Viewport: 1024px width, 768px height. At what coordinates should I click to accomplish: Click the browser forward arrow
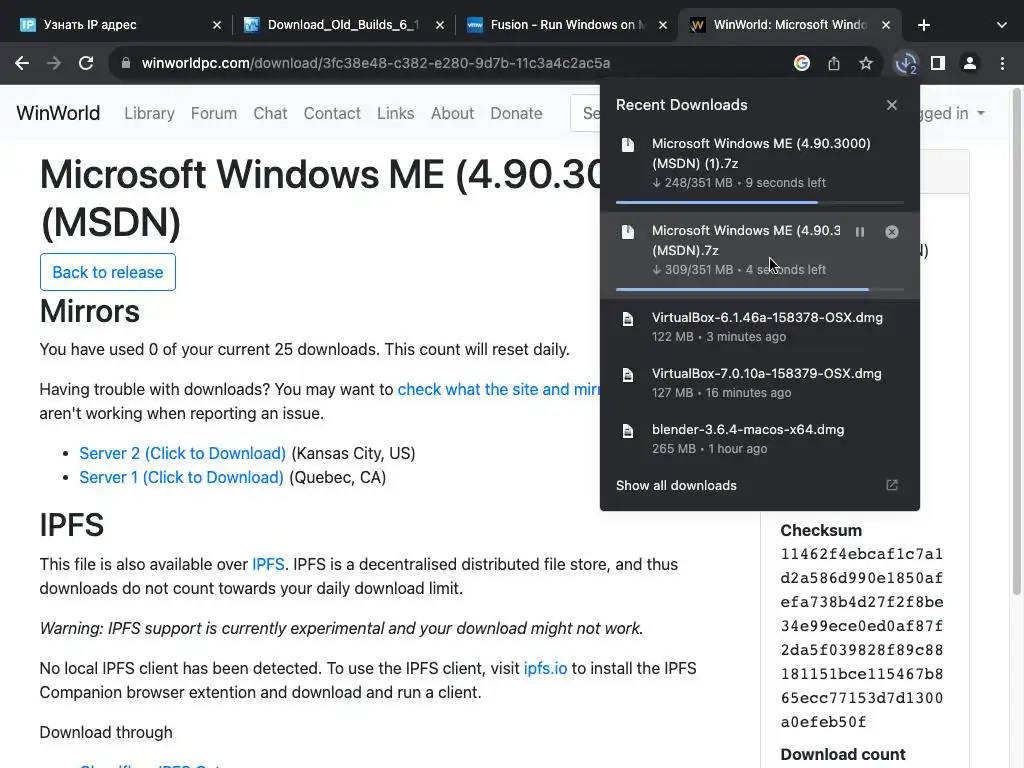(x=54, y=63)
